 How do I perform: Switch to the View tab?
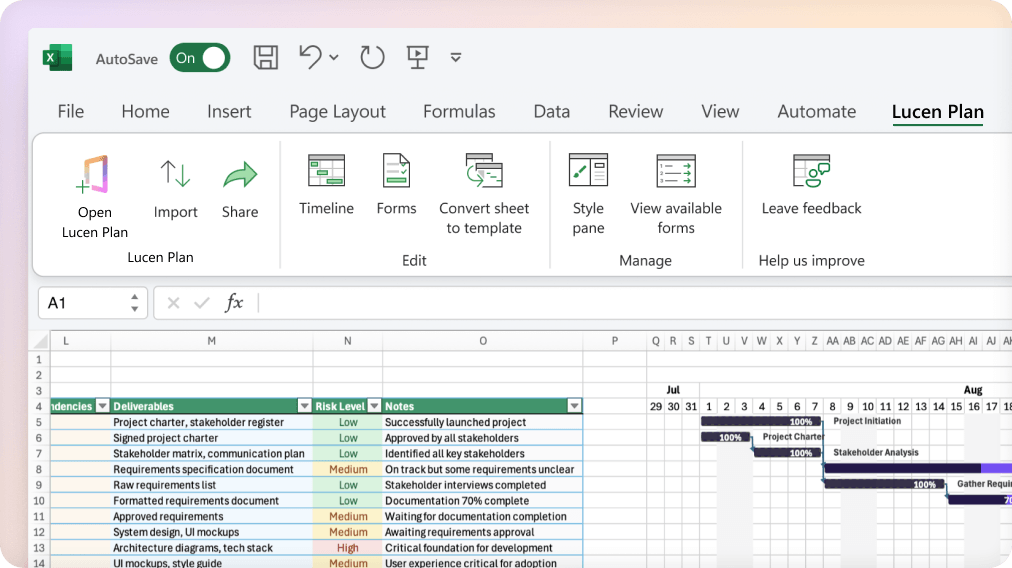click(720, 112)
